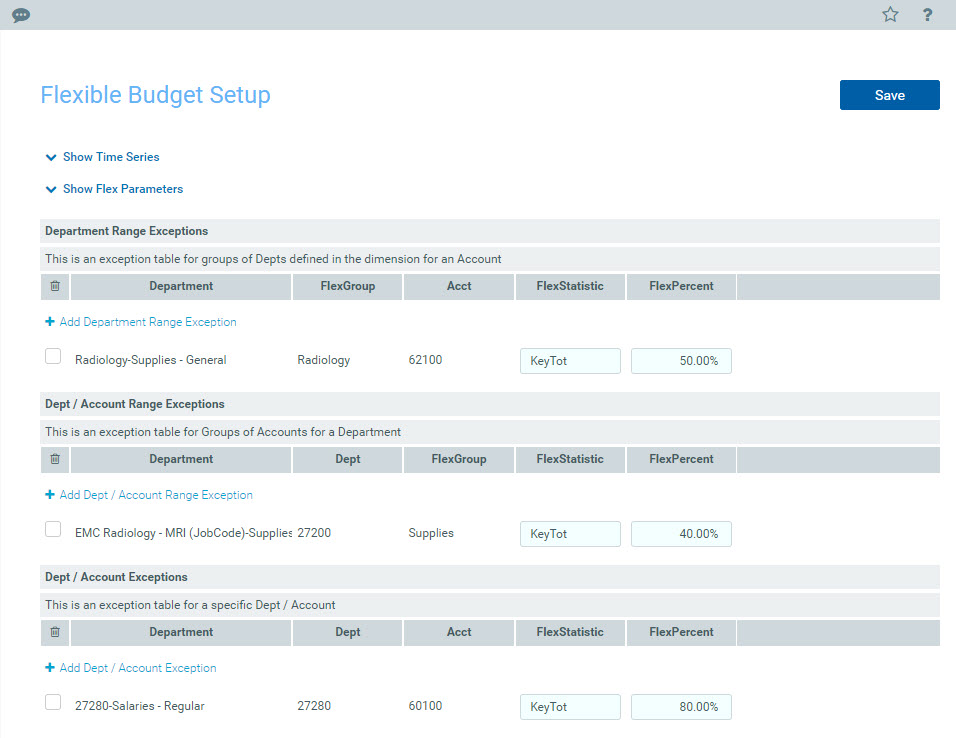Check the Radiology-Supplies - General row checkbox
The image size is (956, 738).
coord(53,357)
